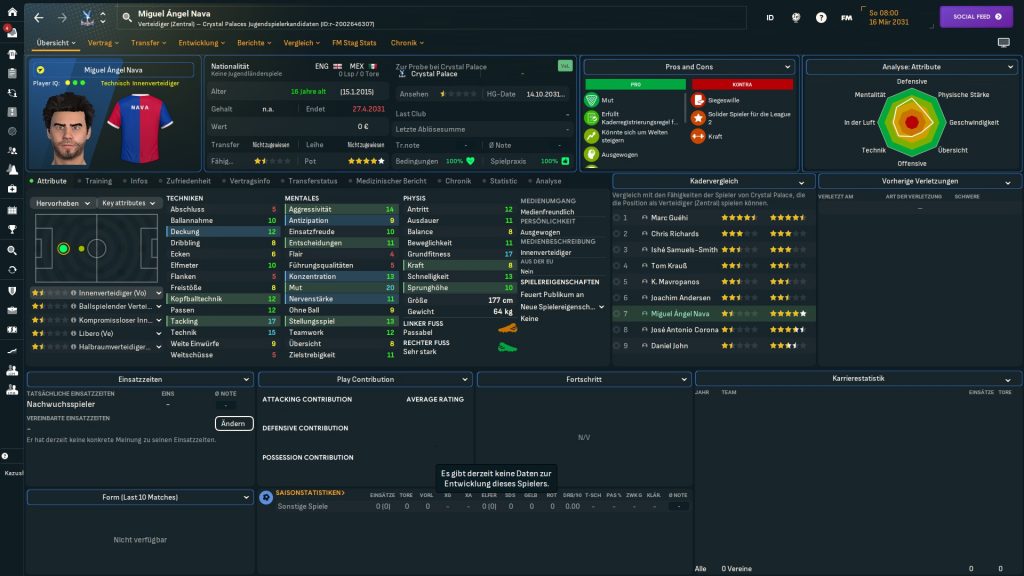Select the radio button beside Tom Krauß

click(617, 265)
